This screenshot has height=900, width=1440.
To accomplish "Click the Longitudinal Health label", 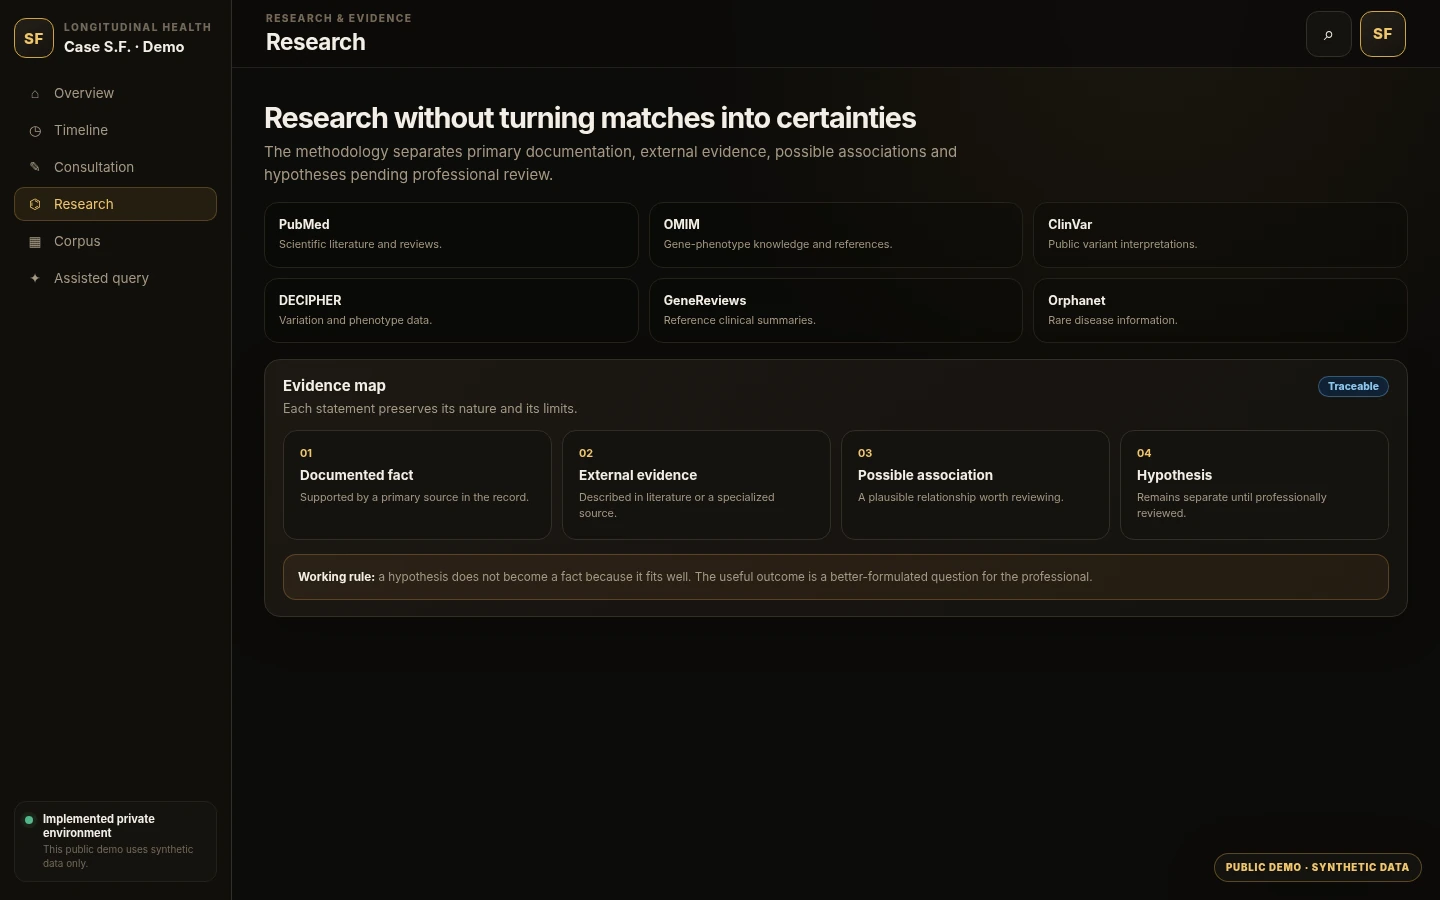I will coord(138,27).
